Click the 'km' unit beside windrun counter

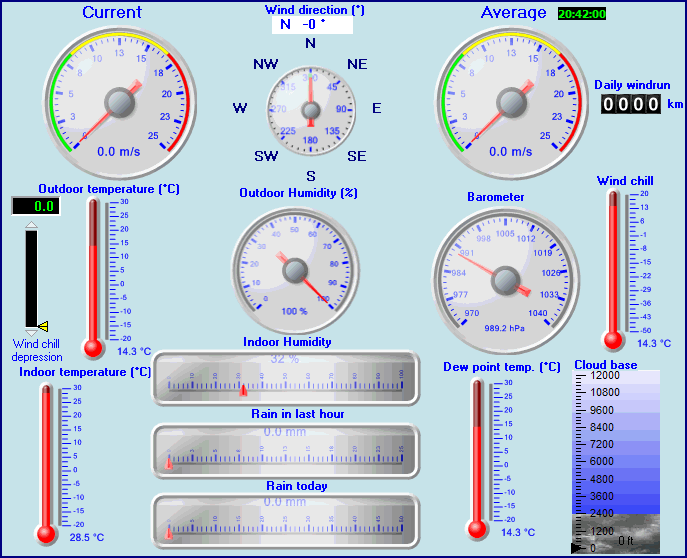point(675,104)
